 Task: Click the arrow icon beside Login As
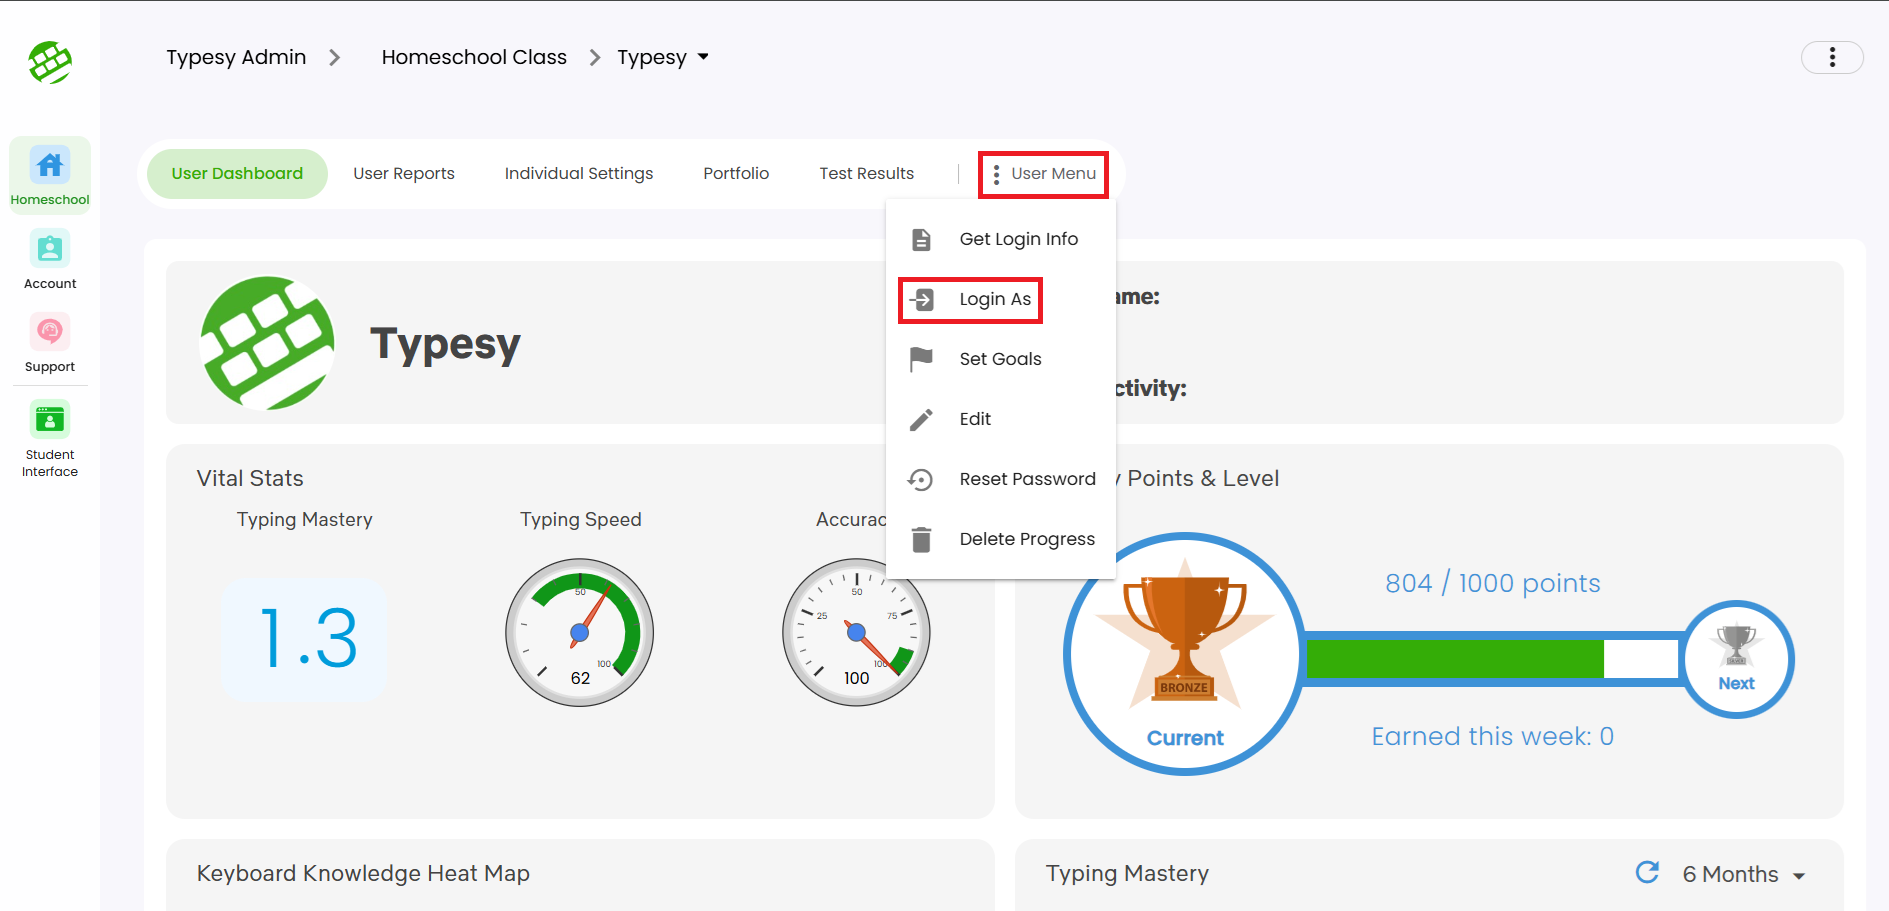click(x=921, y=299)
